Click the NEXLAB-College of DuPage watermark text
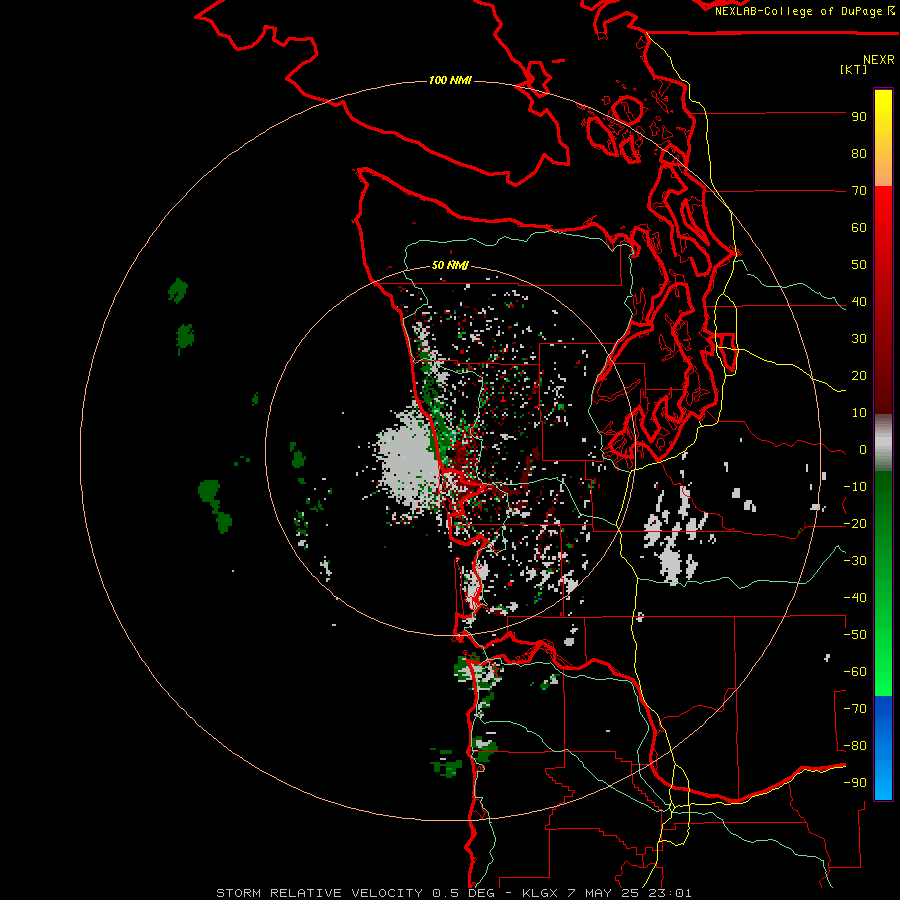900x900 pixels. coord(804,11)
